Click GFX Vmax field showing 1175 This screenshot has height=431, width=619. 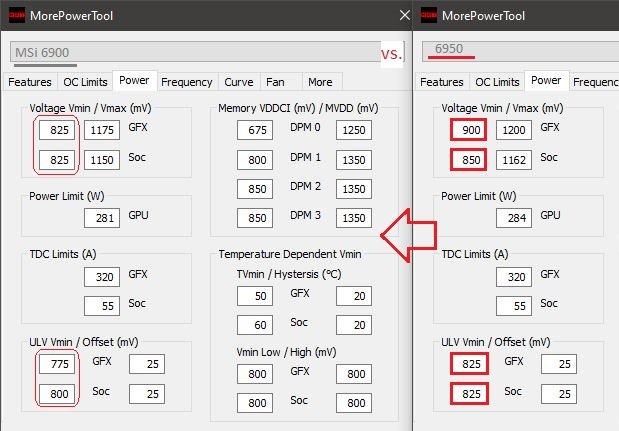click(x=102, y=130)
